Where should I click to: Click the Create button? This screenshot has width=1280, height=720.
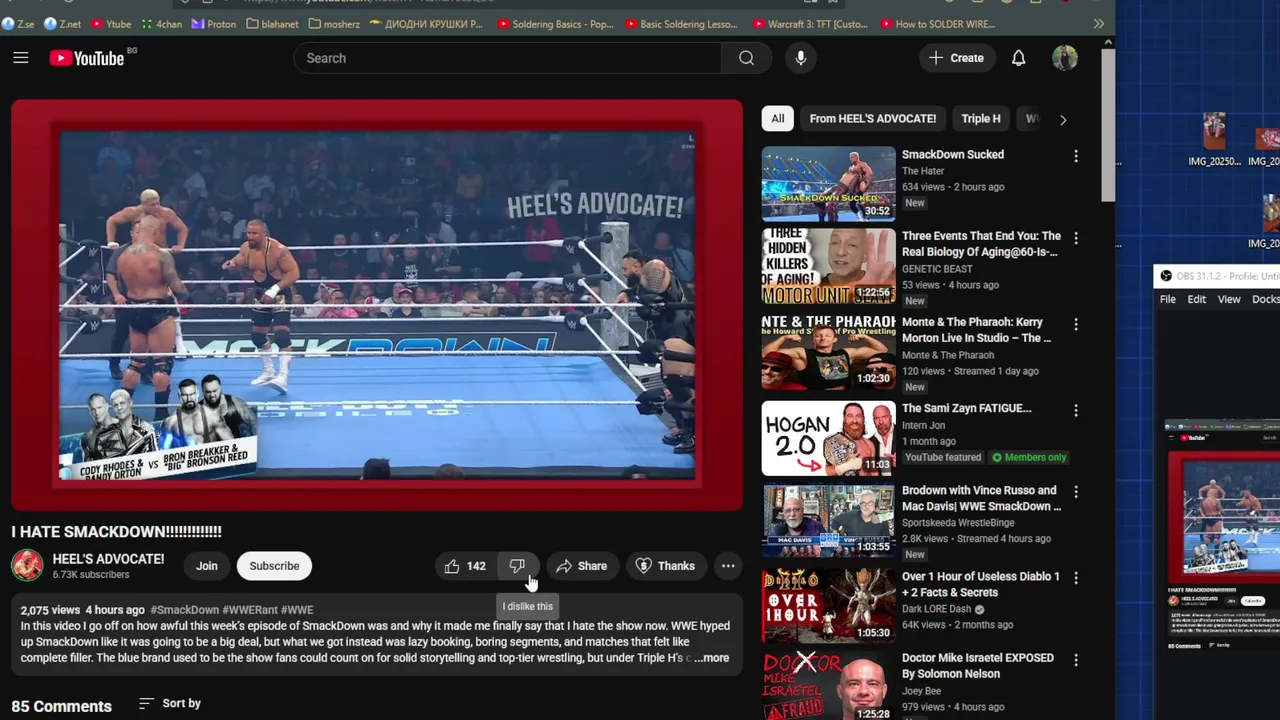point(956,58)
